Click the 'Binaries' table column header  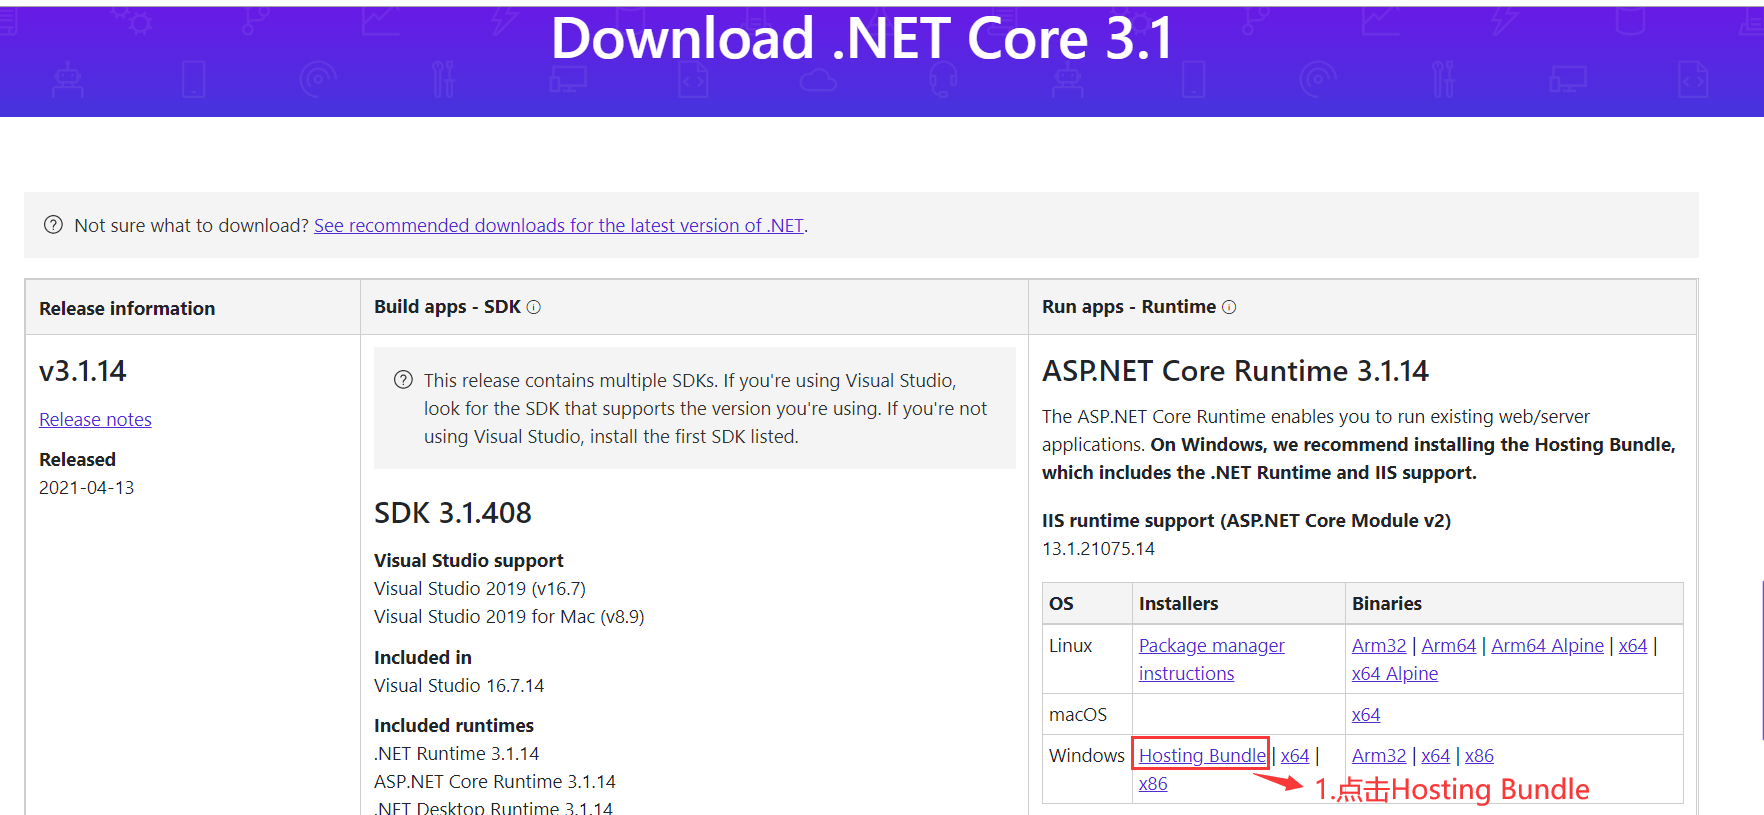click(1387, 604)
